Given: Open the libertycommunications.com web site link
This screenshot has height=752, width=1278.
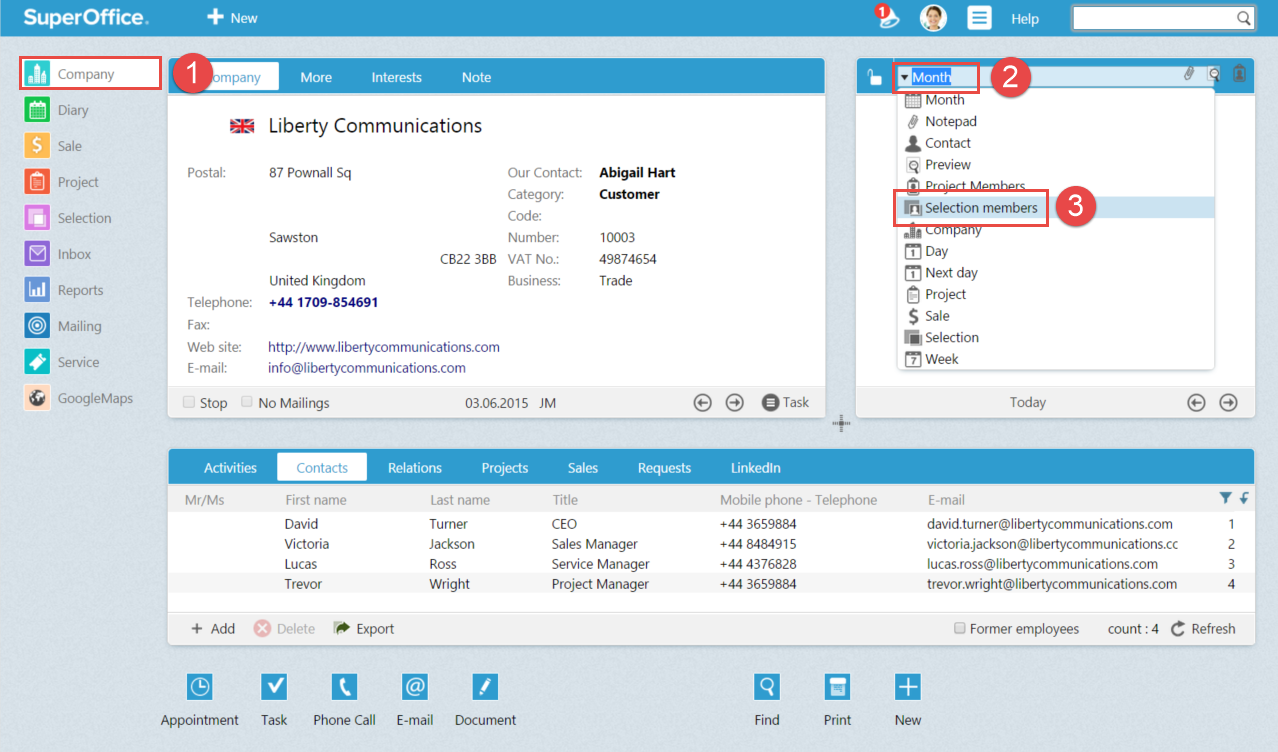Looking at the screenshot, I should pyautogui.click(x=384, y=347).
